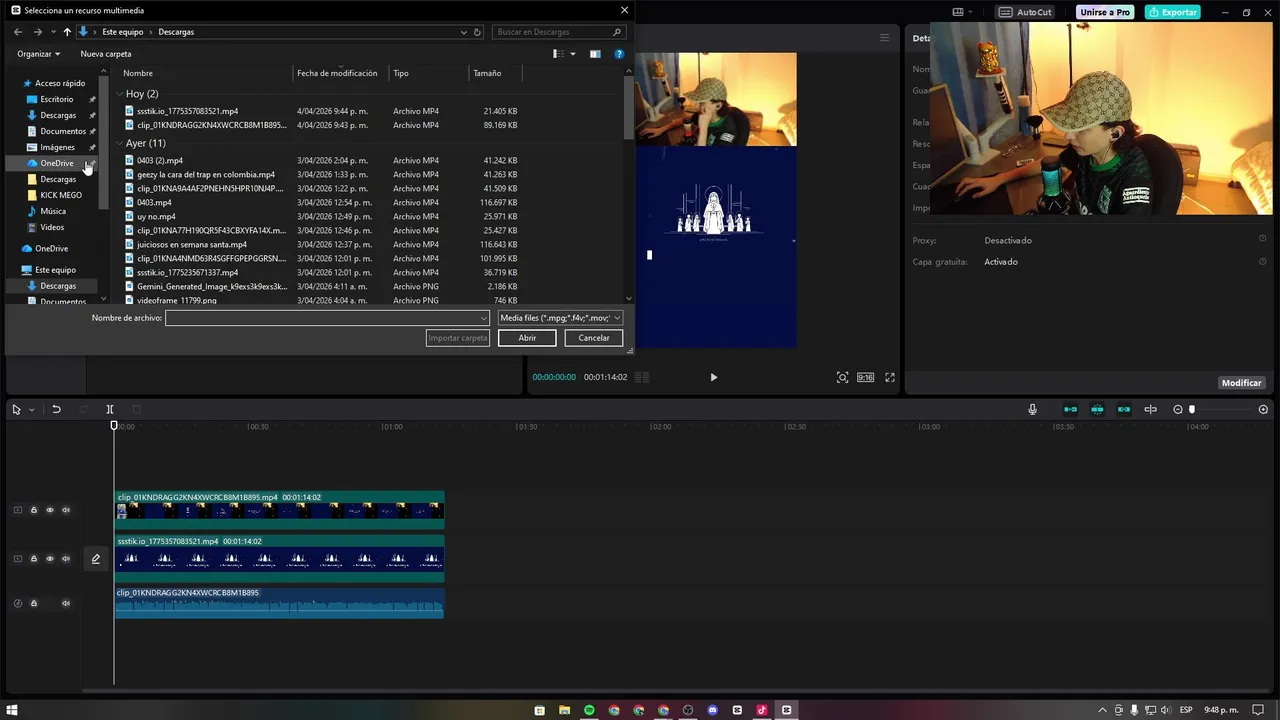Screen dimensions: 1280x720
Task: Click the cover edit pencil icon
Action: (x=96, y=559)
